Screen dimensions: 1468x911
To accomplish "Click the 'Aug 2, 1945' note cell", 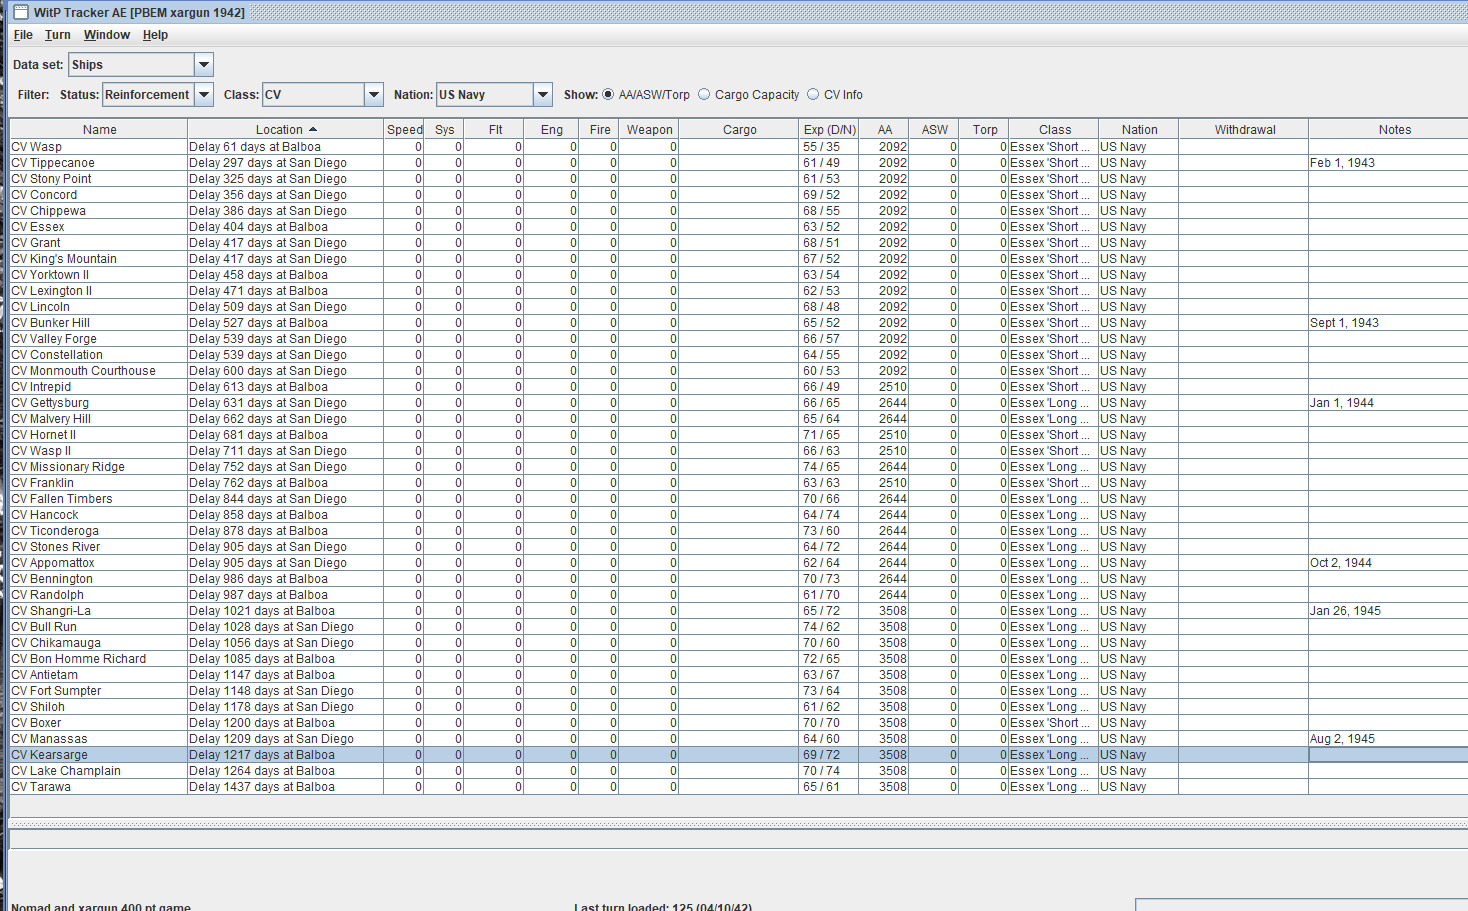I will coord(1388,739).
